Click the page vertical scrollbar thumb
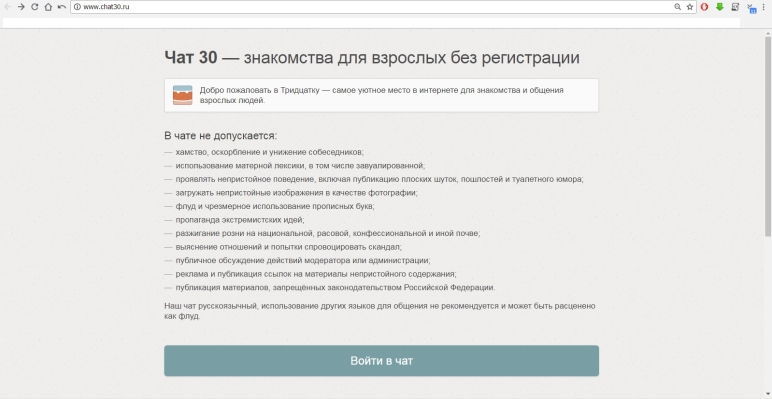 (768, 135)
